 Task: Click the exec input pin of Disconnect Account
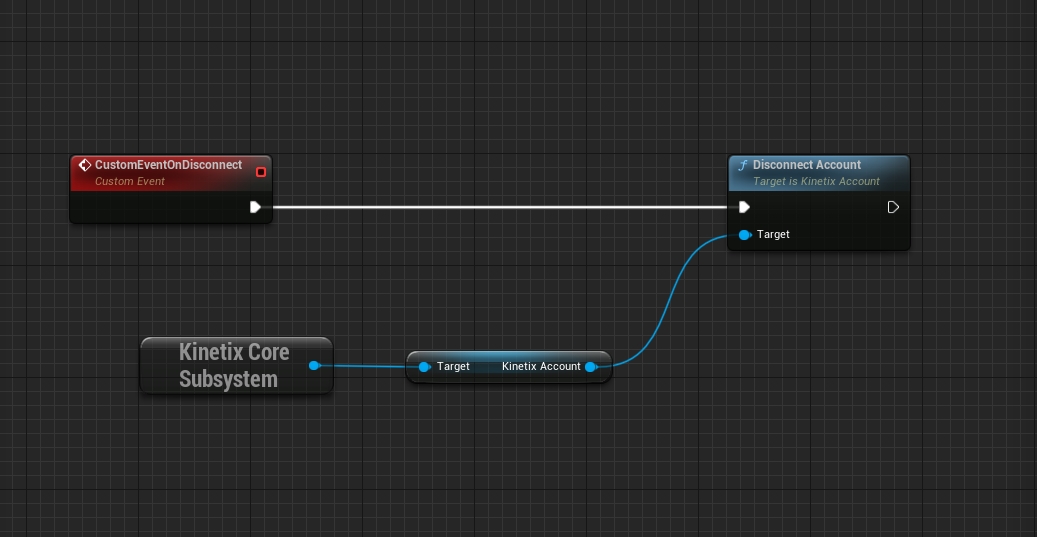744,207
